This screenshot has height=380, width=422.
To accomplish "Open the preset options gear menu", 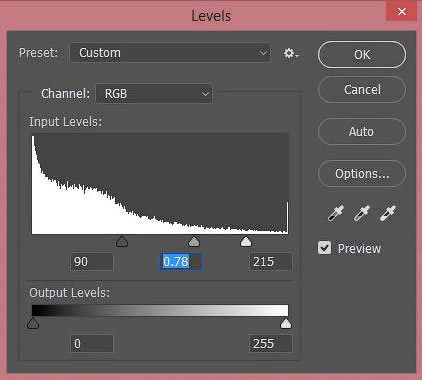I will [x=291, y=53].
